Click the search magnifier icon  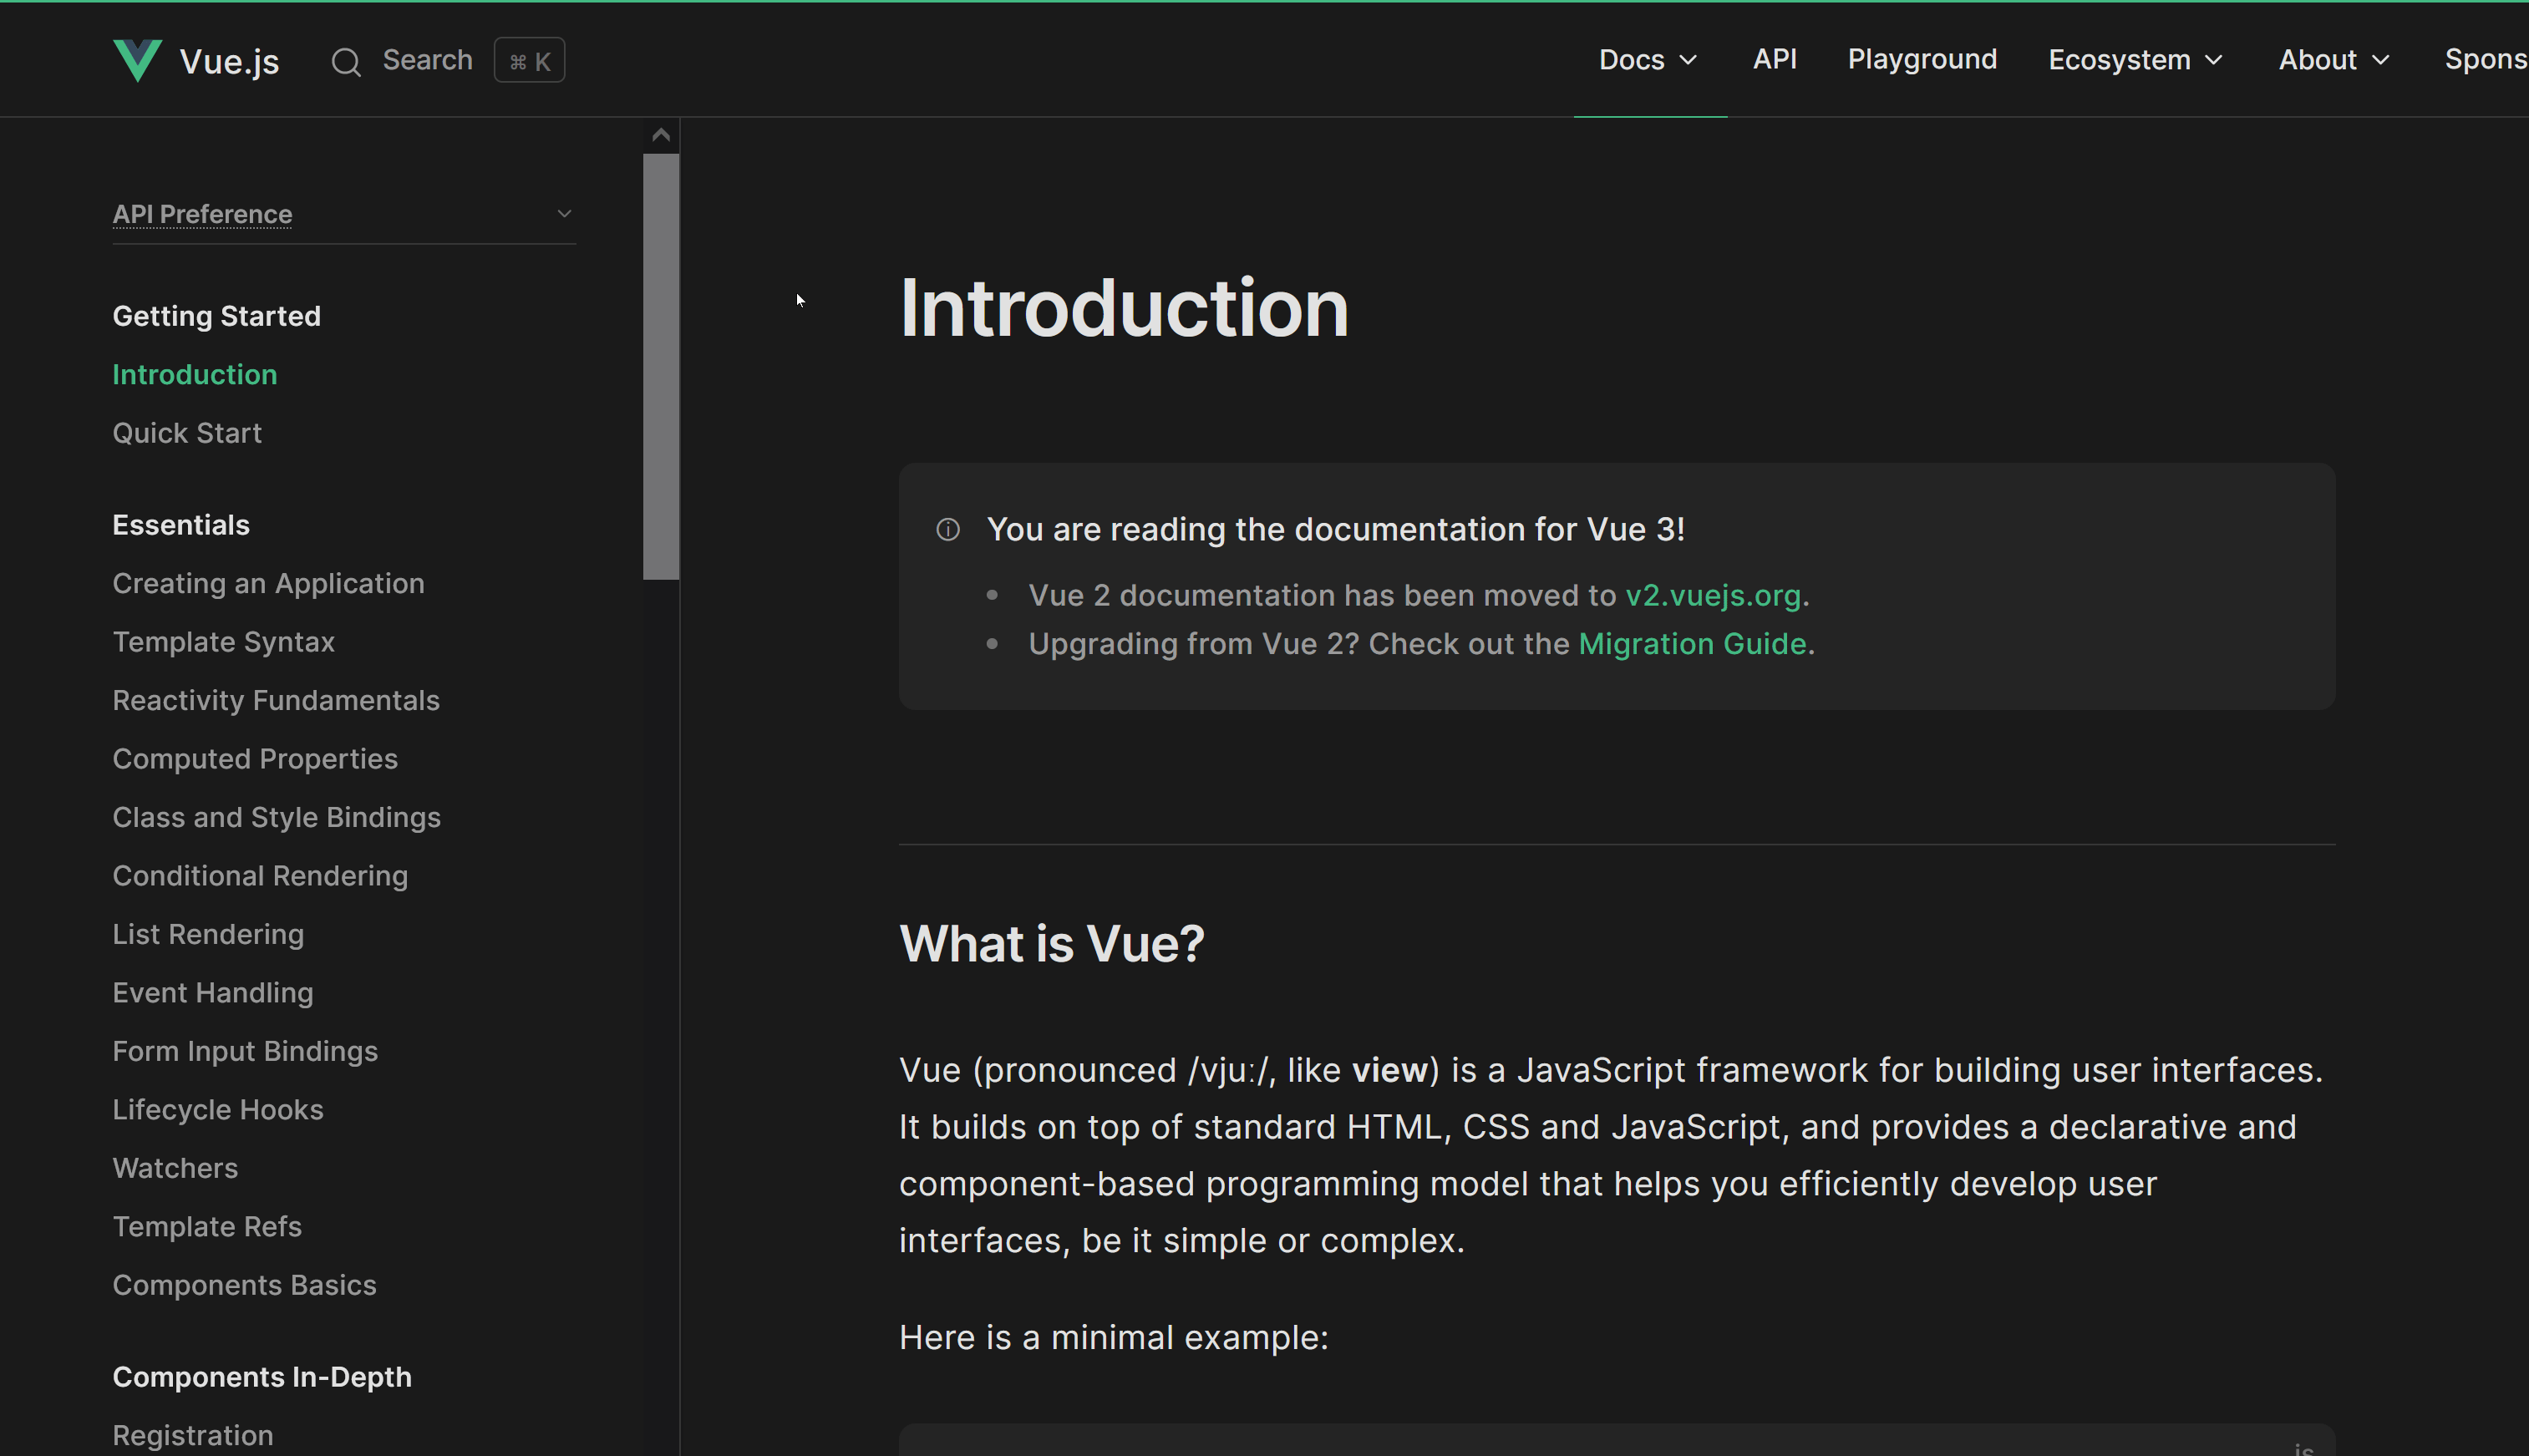coord(346,62)
